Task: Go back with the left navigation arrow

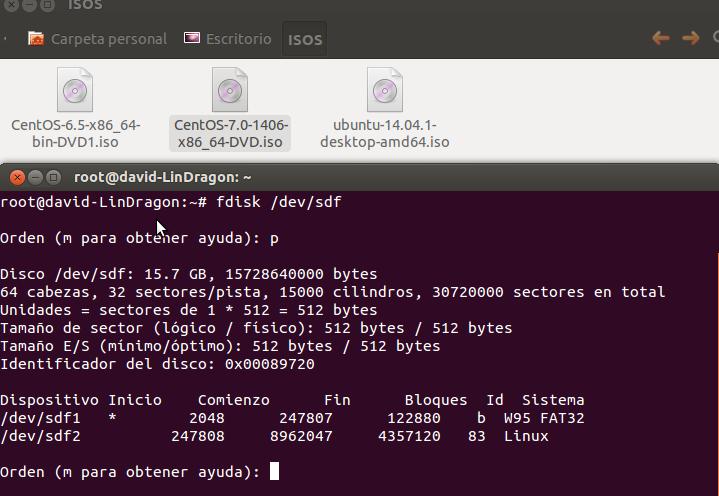Action: (x=660, y=38)
